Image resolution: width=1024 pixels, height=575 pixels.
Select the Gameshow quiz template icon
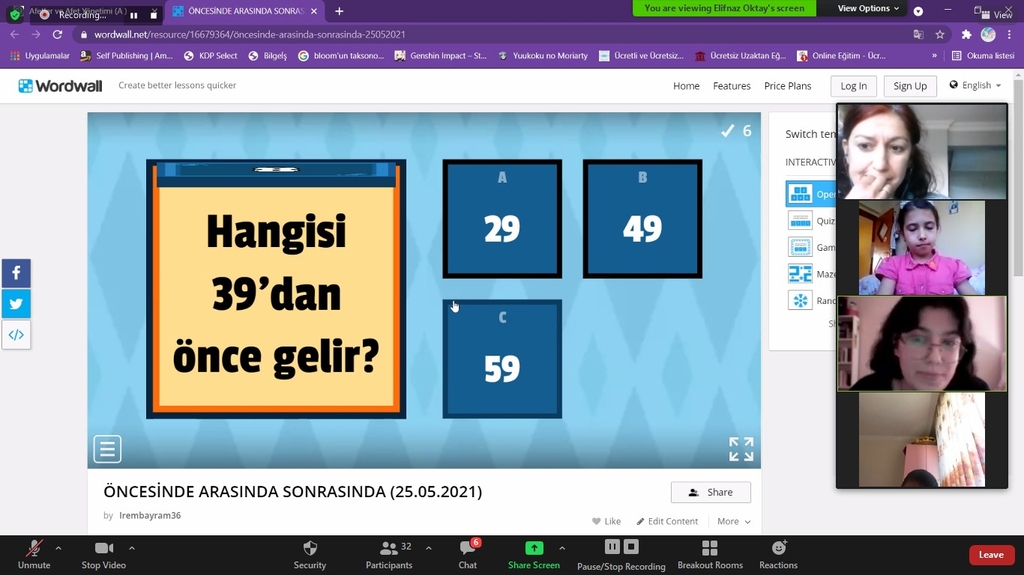pos(800,248)
